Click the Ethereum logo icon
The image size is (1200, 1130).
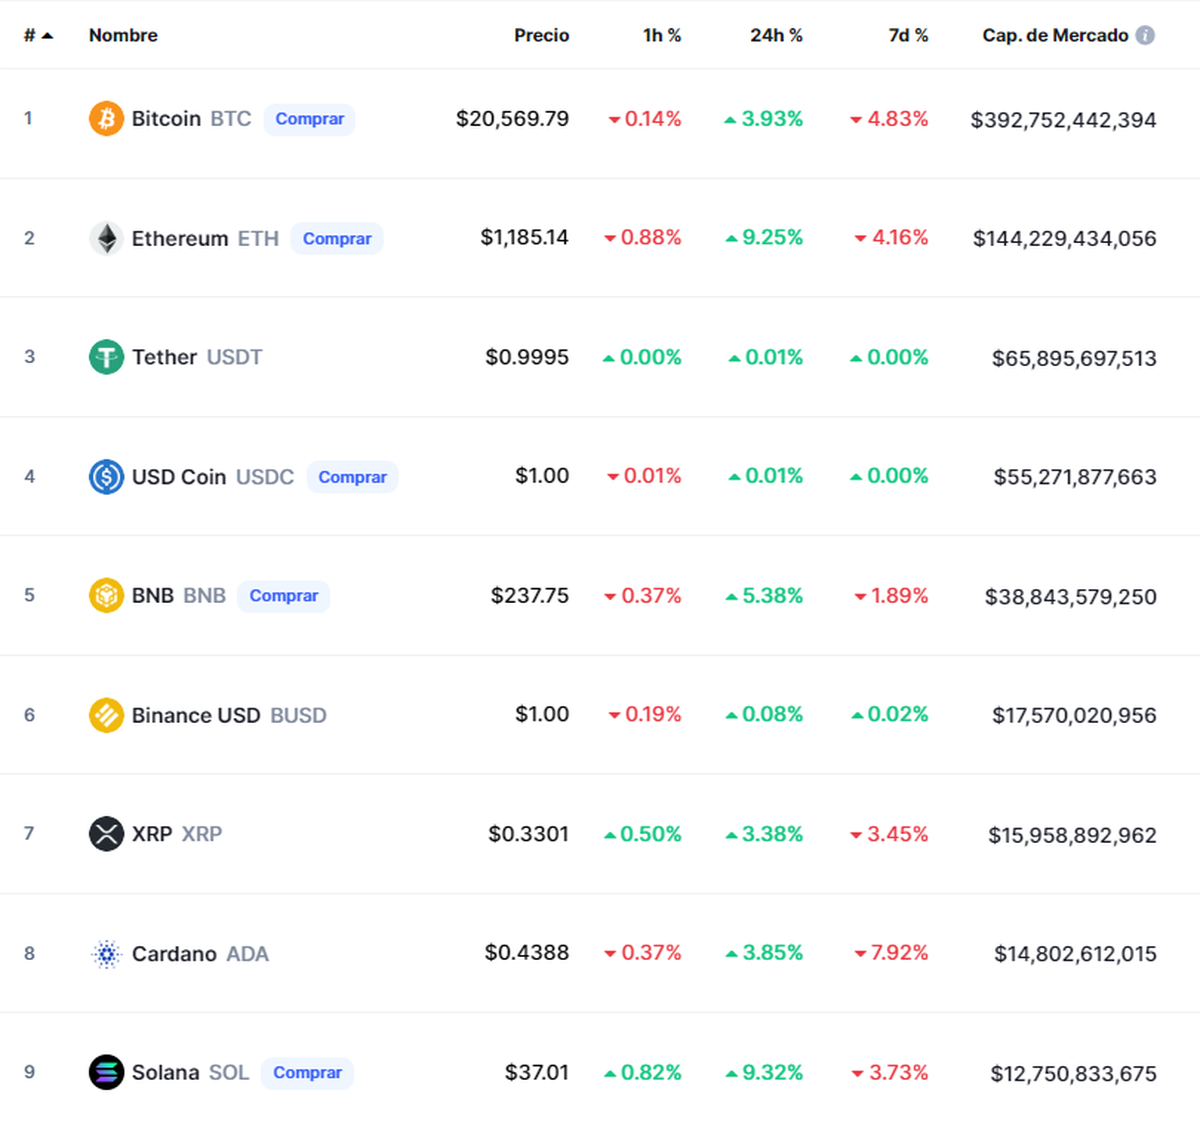105,238
